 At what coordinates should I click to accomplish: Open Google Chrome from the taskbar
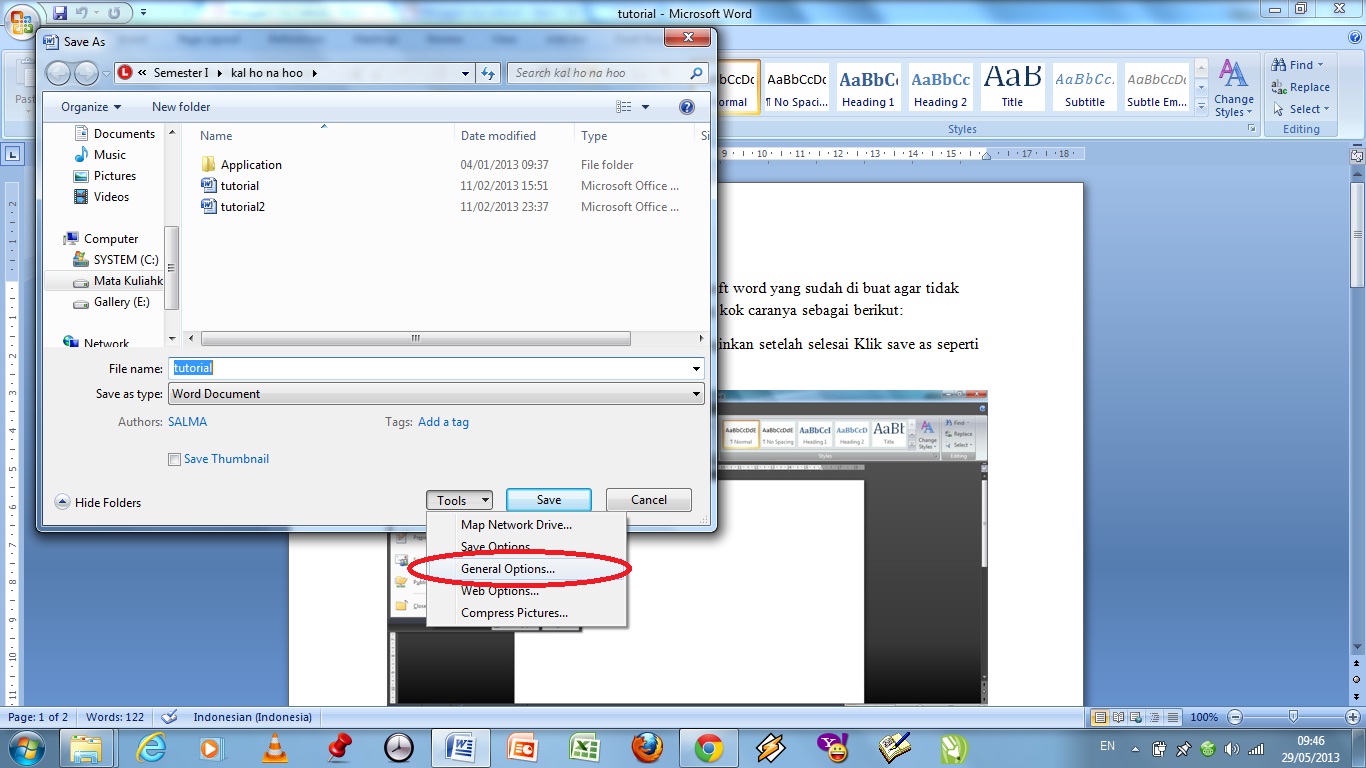(x=709, y=747)
